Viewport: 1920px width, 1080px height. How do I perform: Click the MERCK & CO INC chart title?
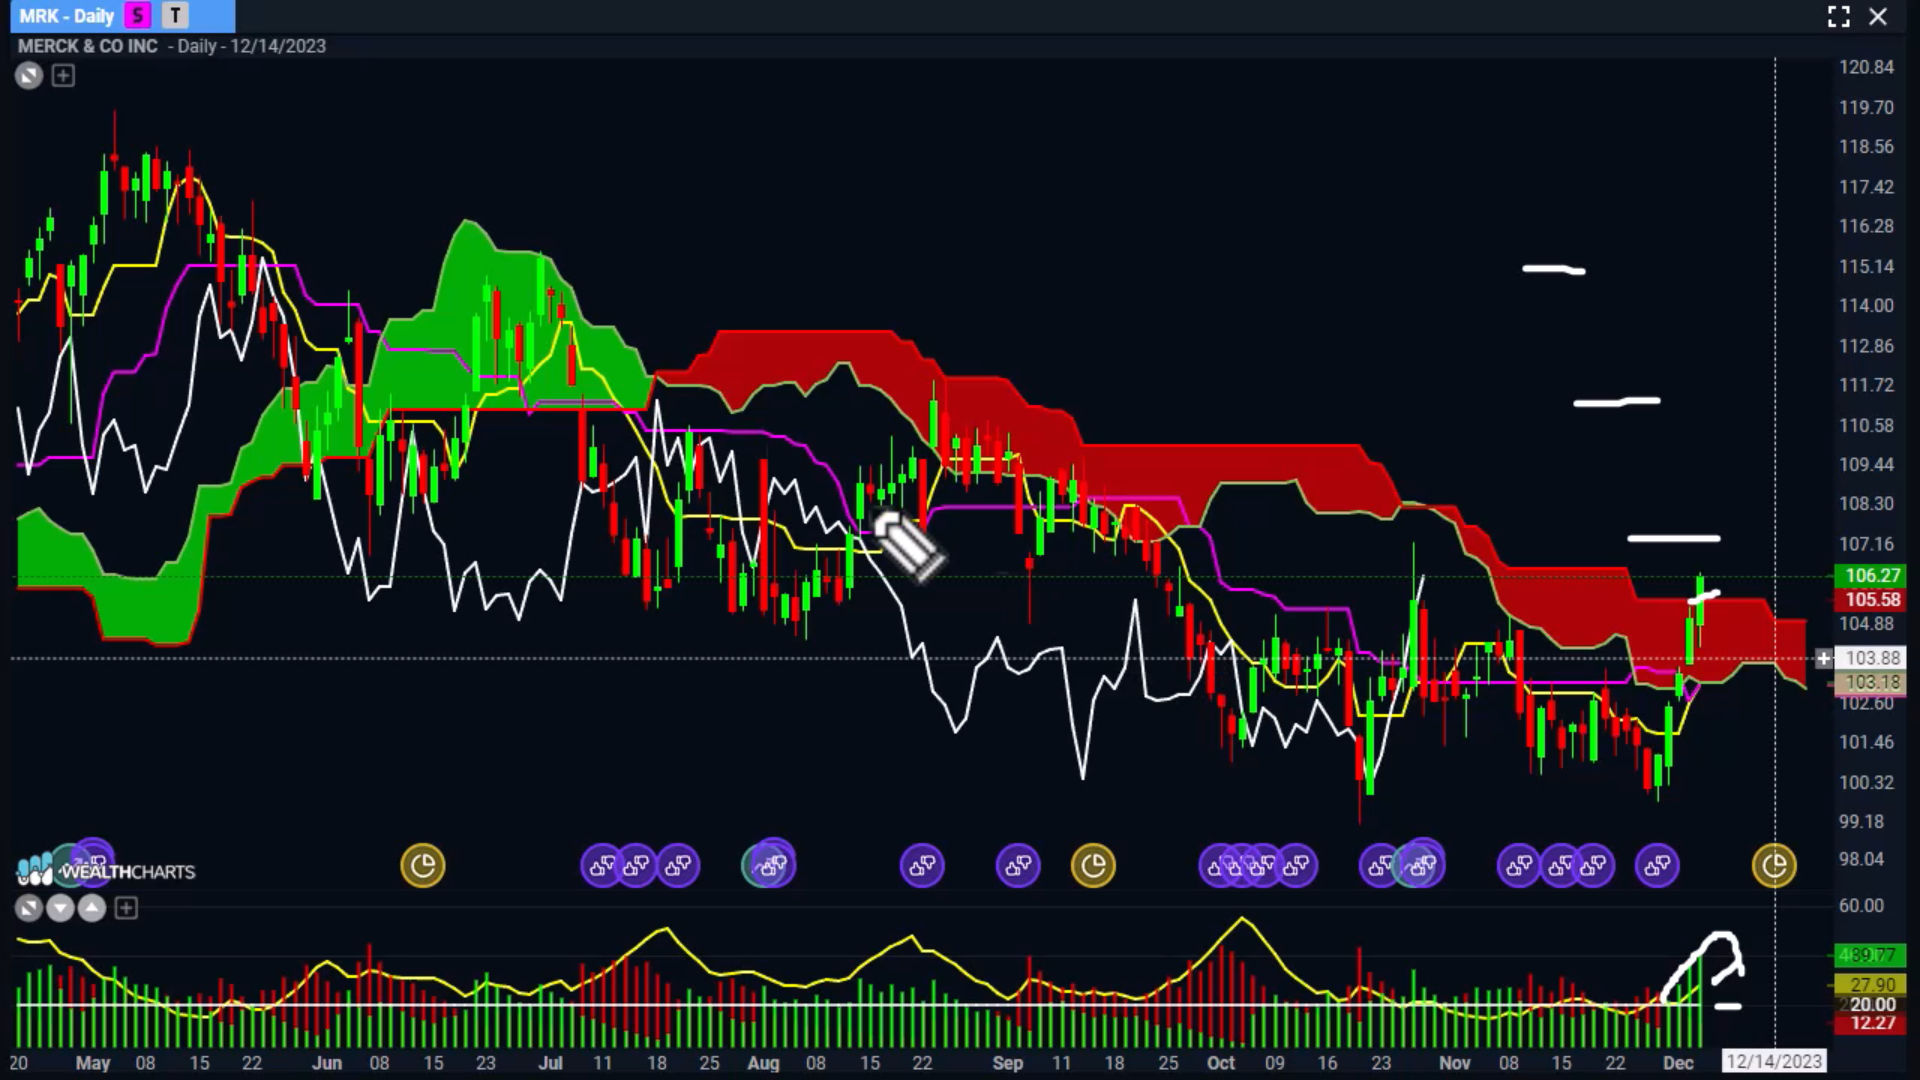[x=88, y=46]
